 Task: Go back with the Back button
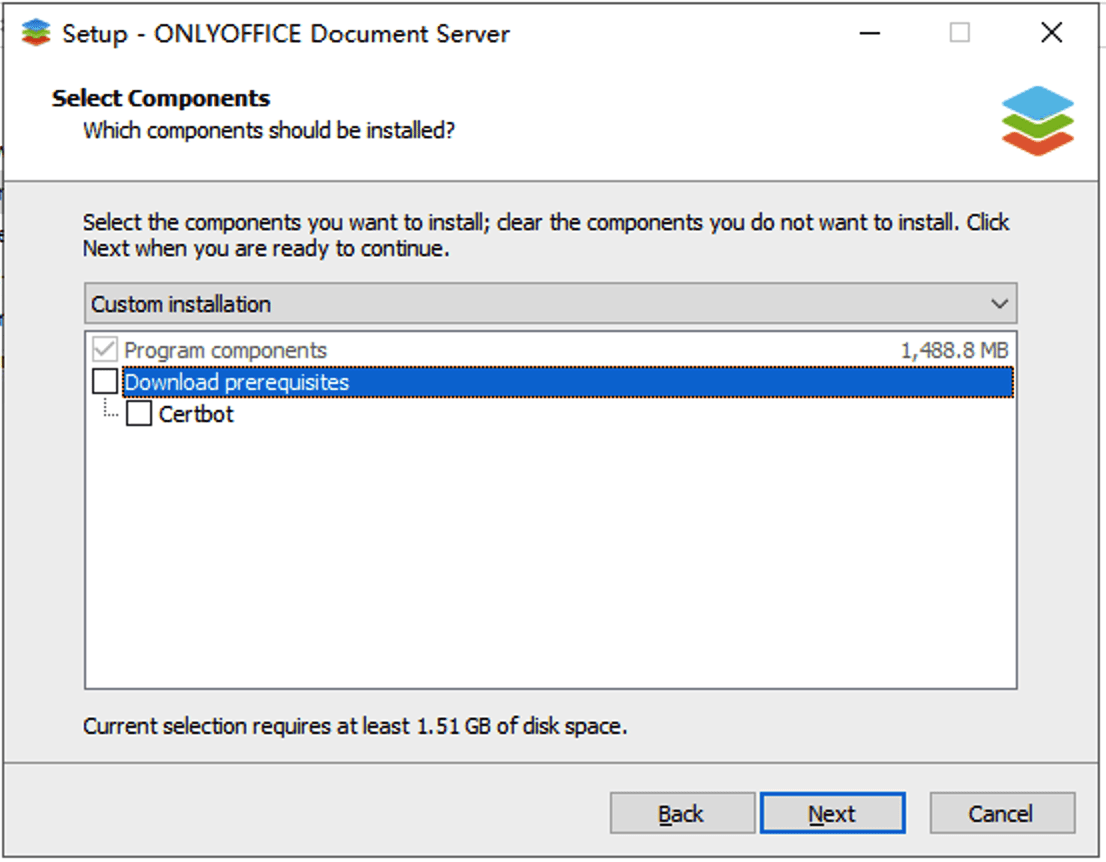pos(682,814)
